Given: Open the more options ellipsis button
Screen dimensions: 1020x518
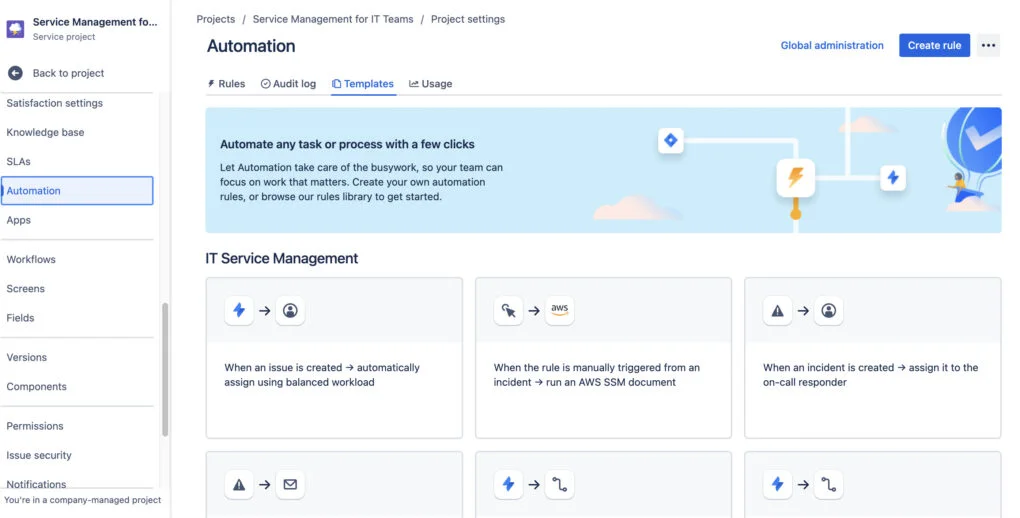Looking at the screenshot, I should 988,46.
